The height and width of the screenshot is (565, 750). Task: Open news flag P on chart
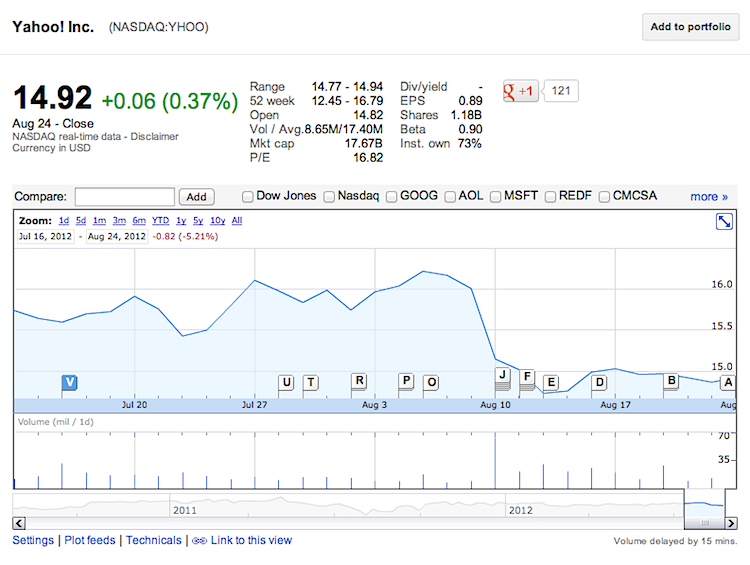[406, 381]
